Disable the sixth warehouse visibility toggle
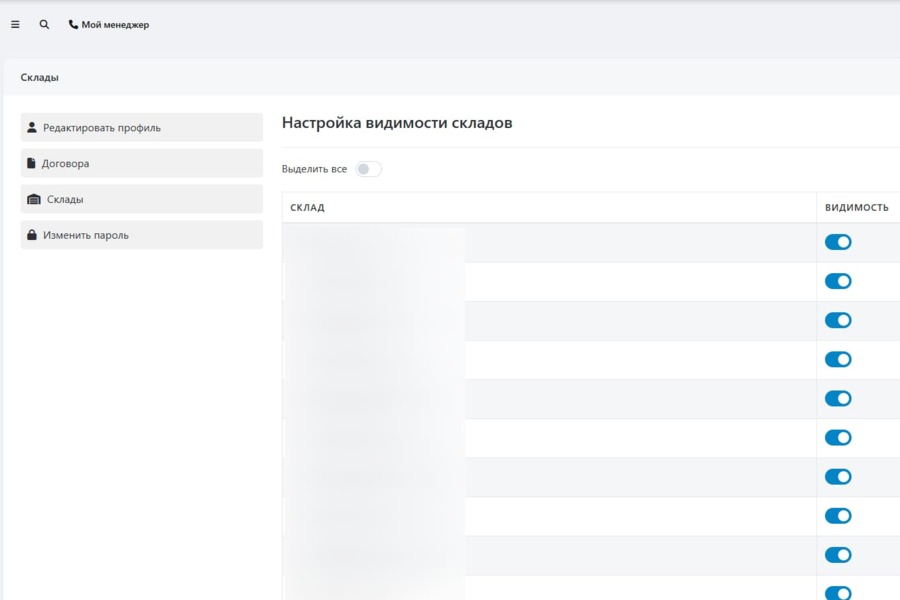Screen dimensions: 900x600 [x=838, y=438]
